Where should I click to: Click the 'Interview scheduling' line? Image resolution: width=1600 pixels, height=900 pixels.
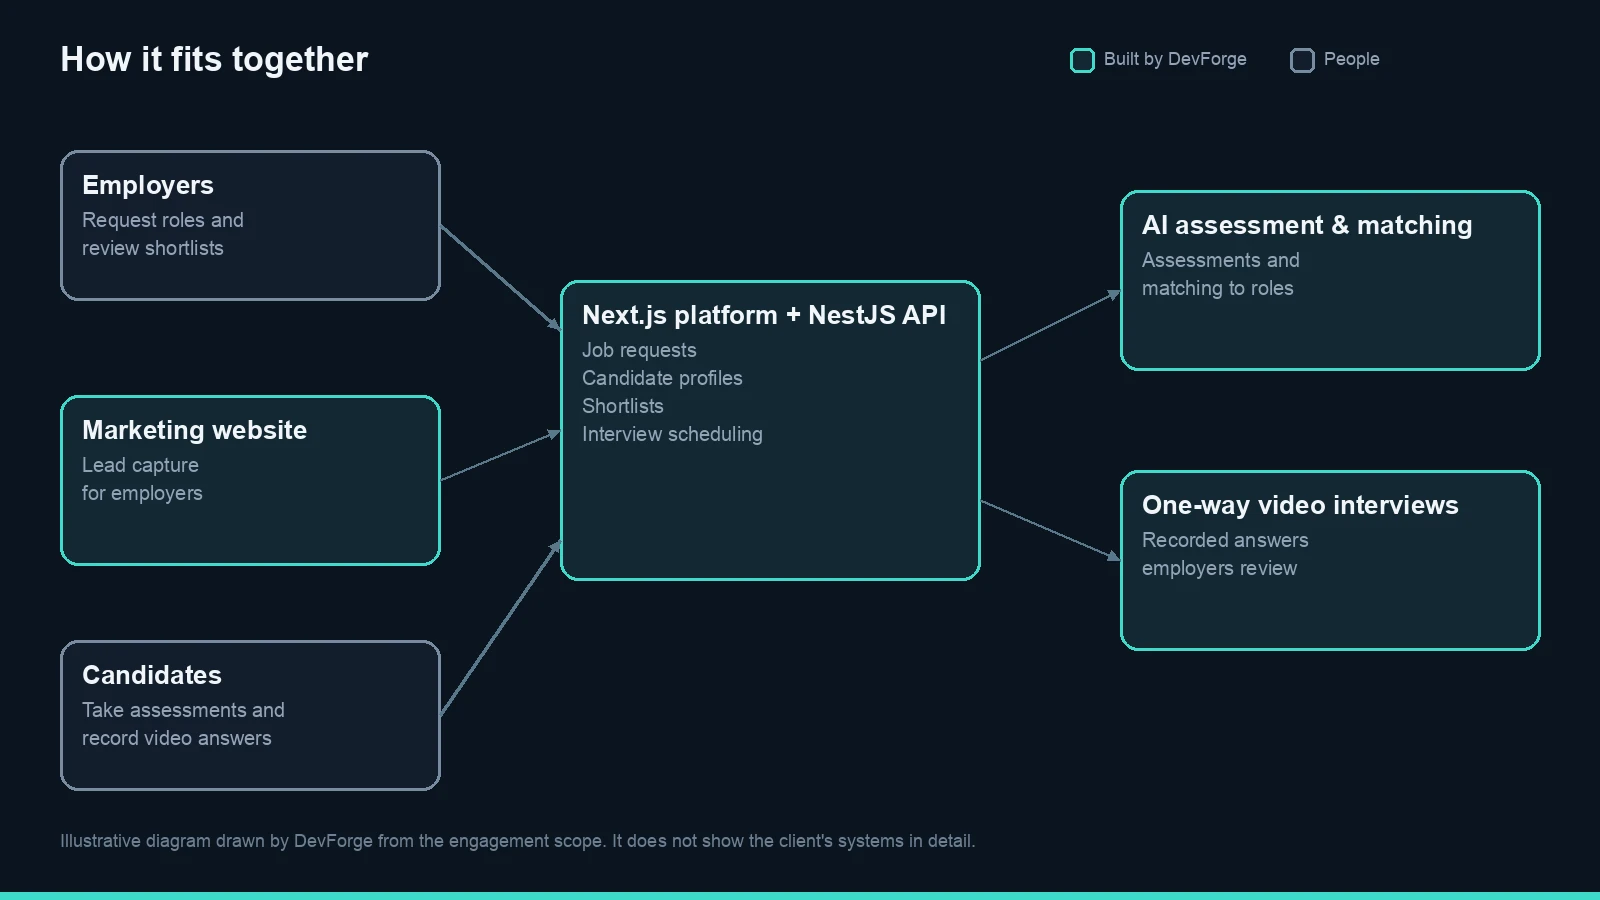(672, 434)
